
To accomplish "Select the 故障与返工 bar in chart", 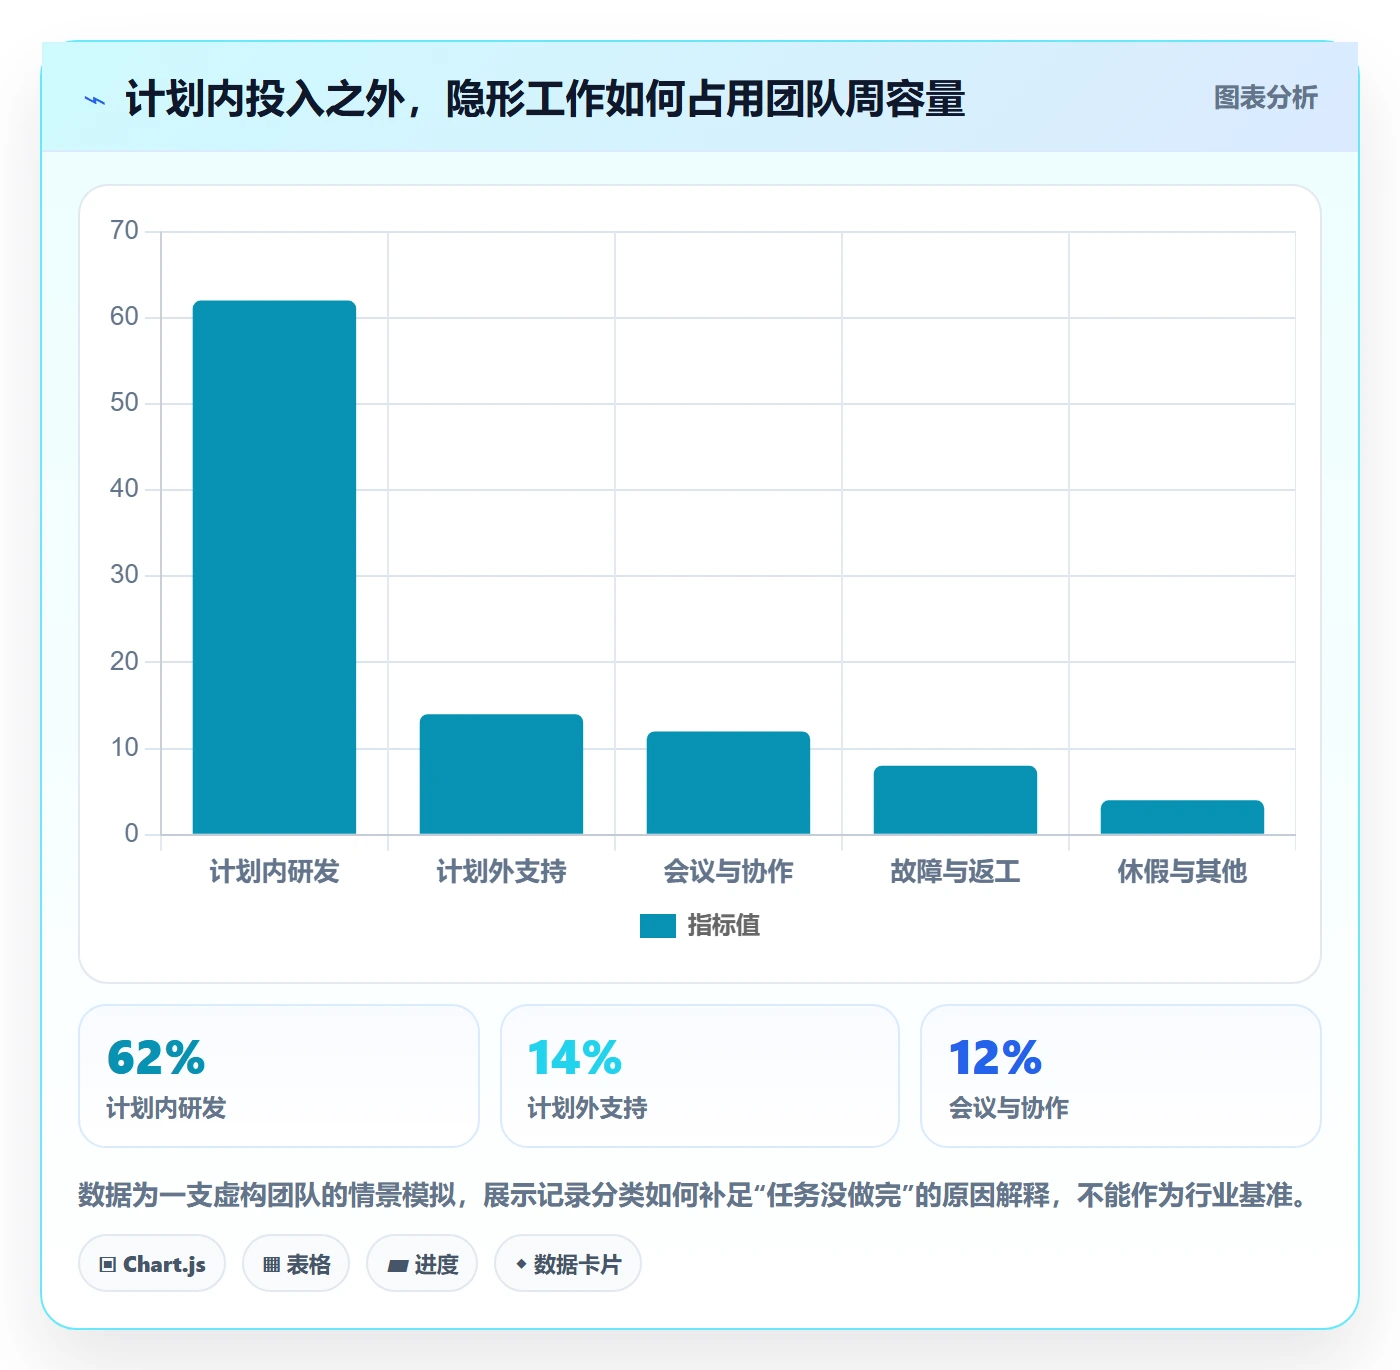I will point(955,800).
